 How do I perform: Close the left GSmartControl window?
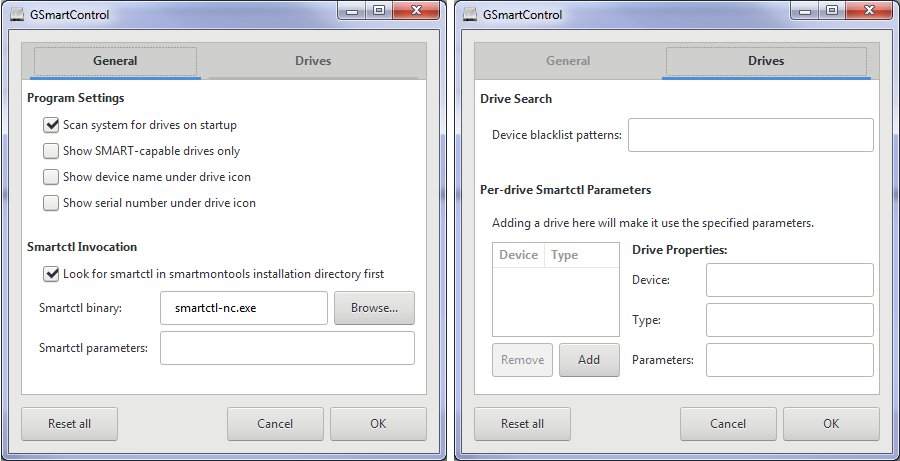coord(417,11)
